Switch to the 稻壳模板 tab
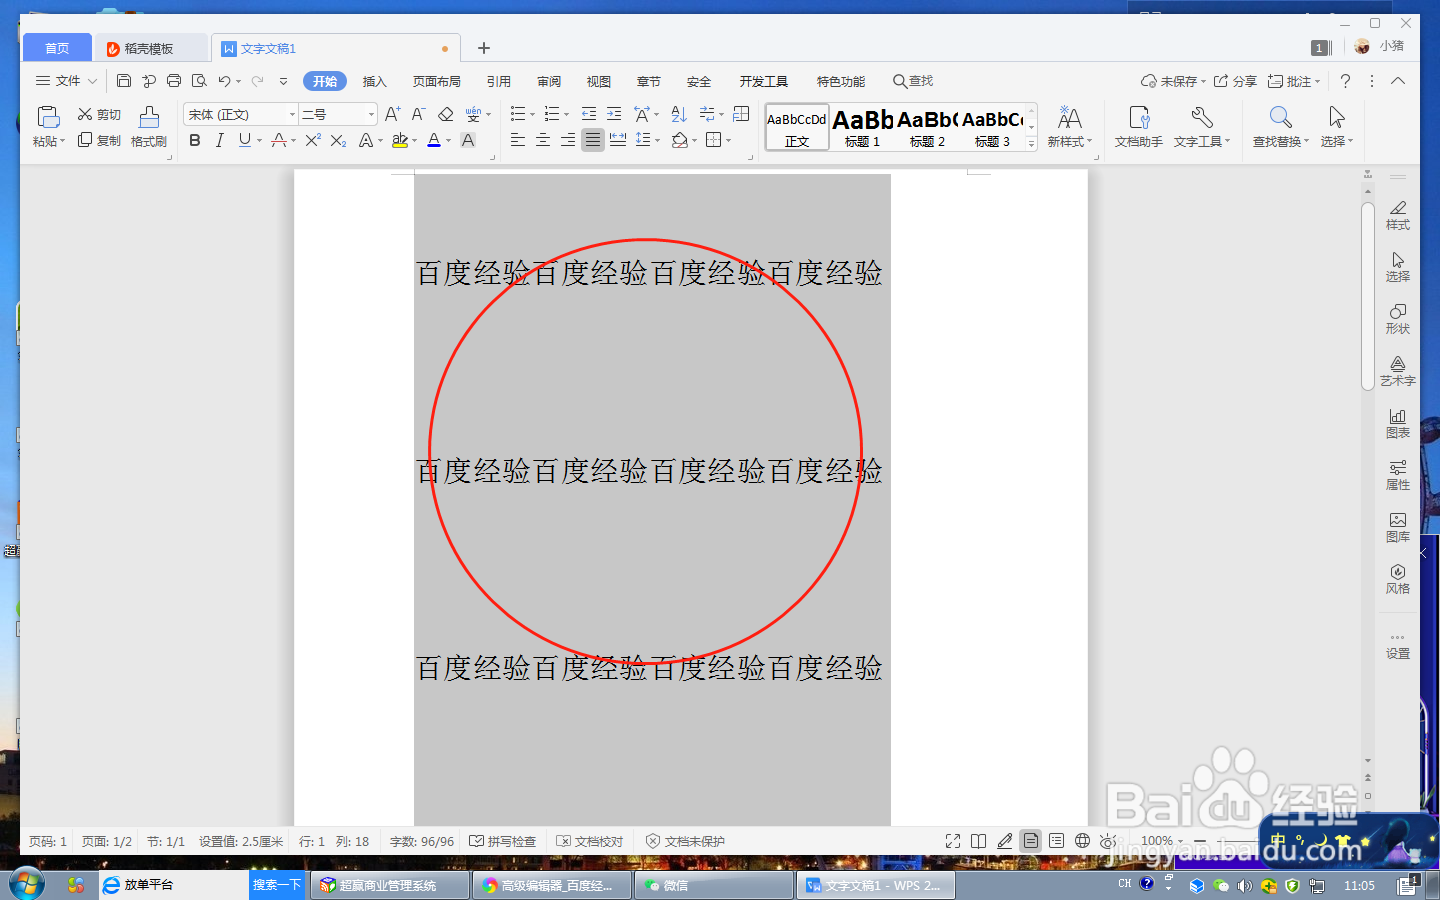The width and height of the screenshot is (1440, 900). [149, 48]
